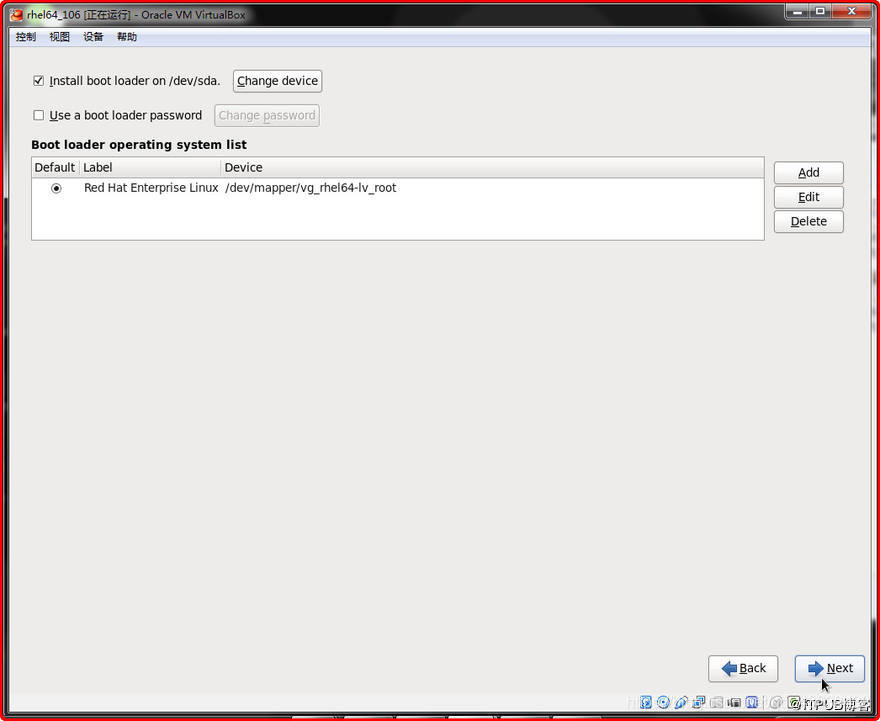
Task: Click the Label column header
Action: pyautogui.click(x=150, y=167)
